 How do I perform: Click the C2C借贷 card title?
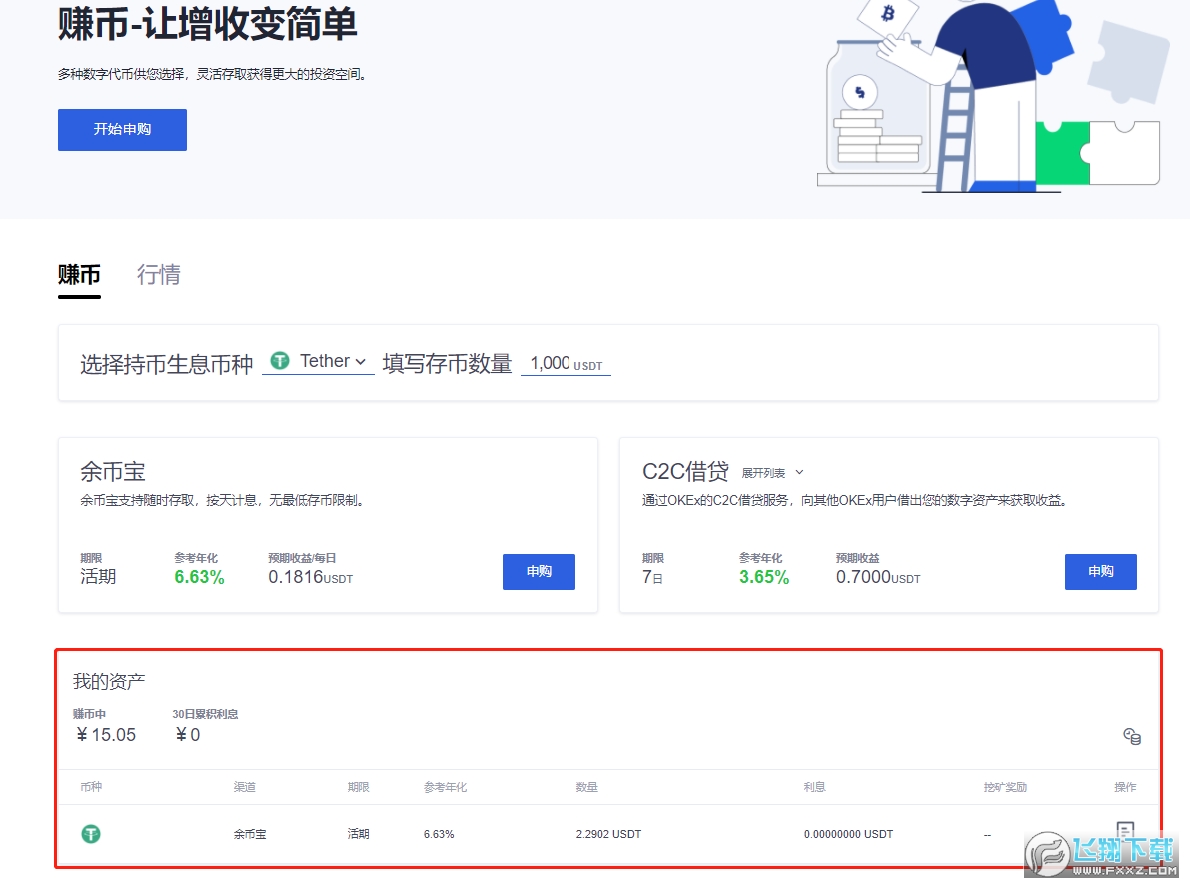(685, 471)
